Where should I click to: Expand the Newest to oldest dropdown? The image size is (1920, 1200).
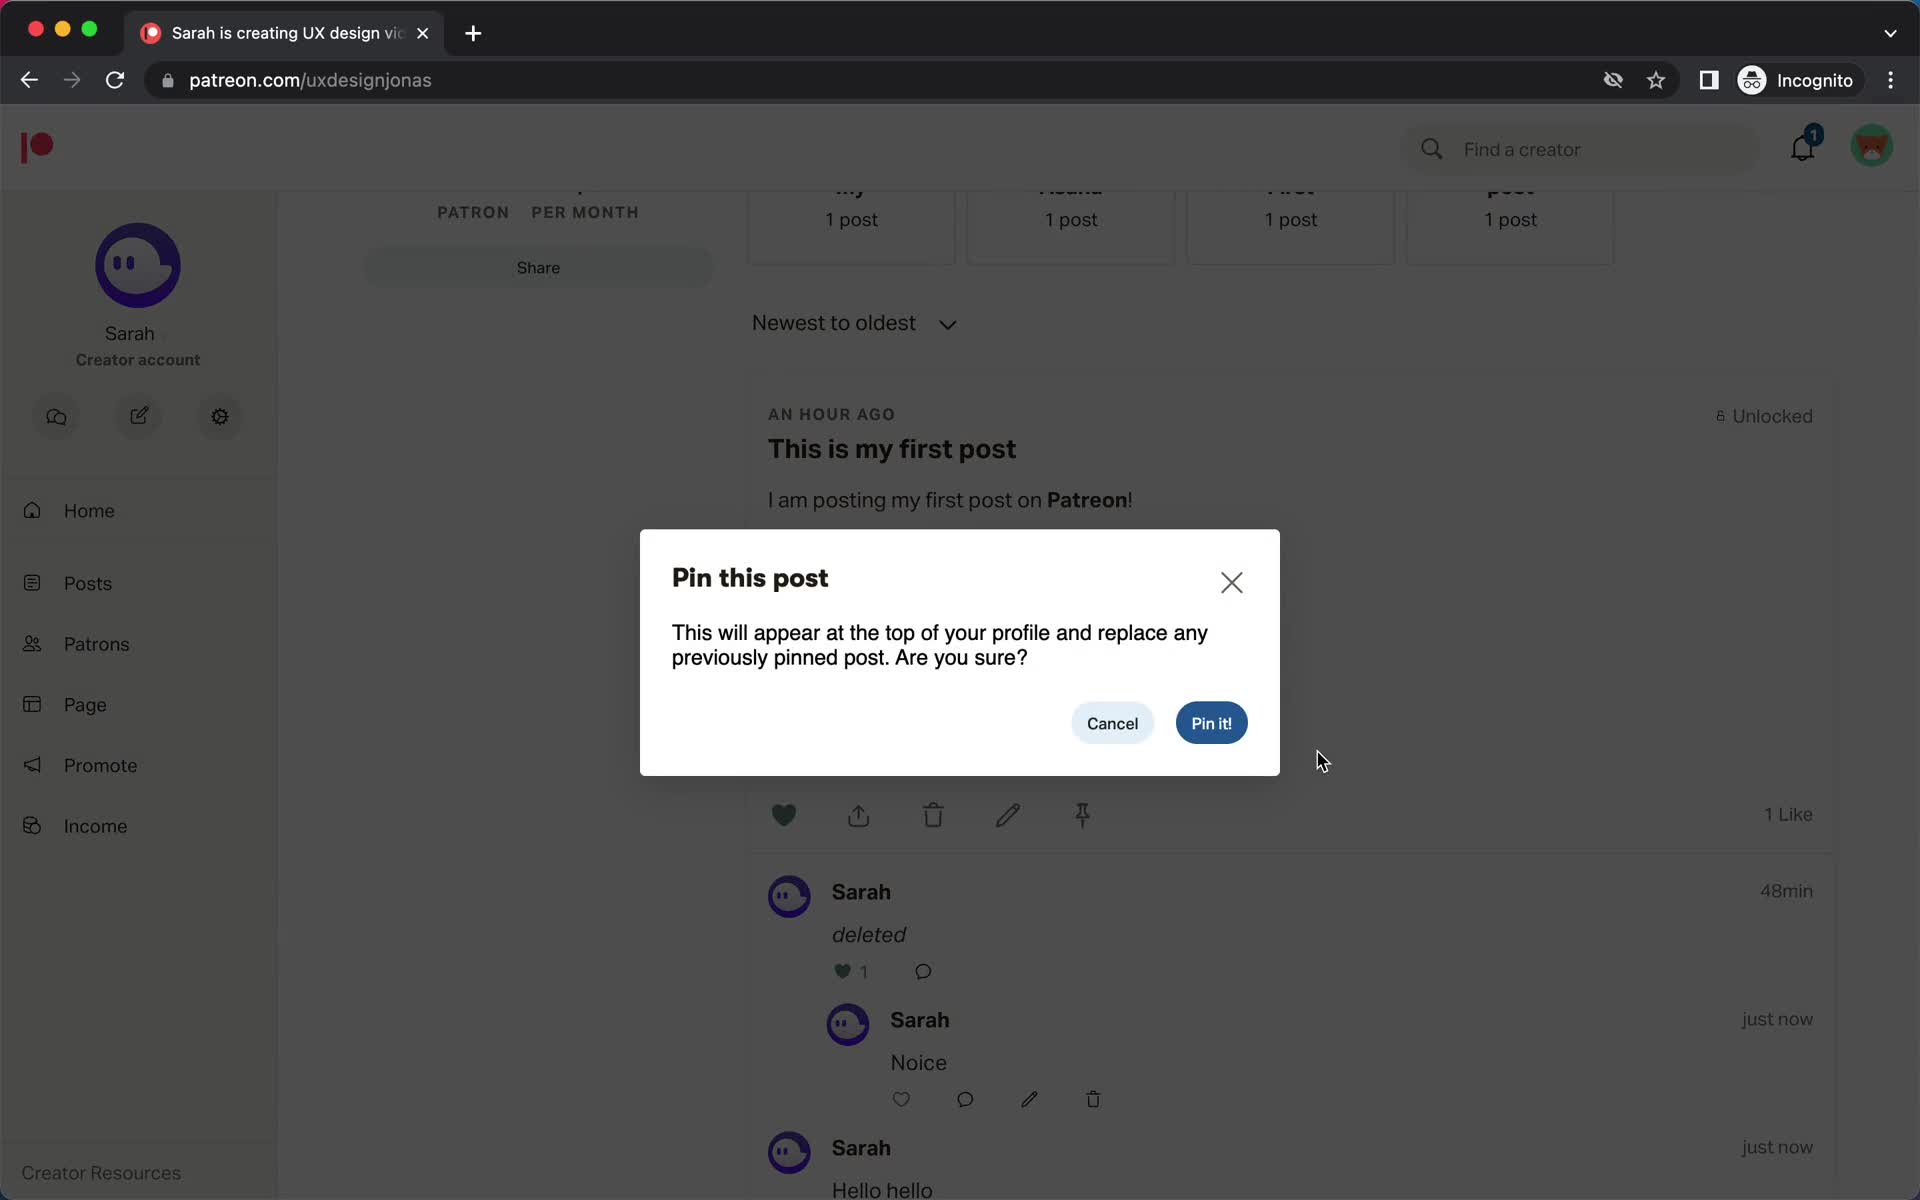pos(854,324)
